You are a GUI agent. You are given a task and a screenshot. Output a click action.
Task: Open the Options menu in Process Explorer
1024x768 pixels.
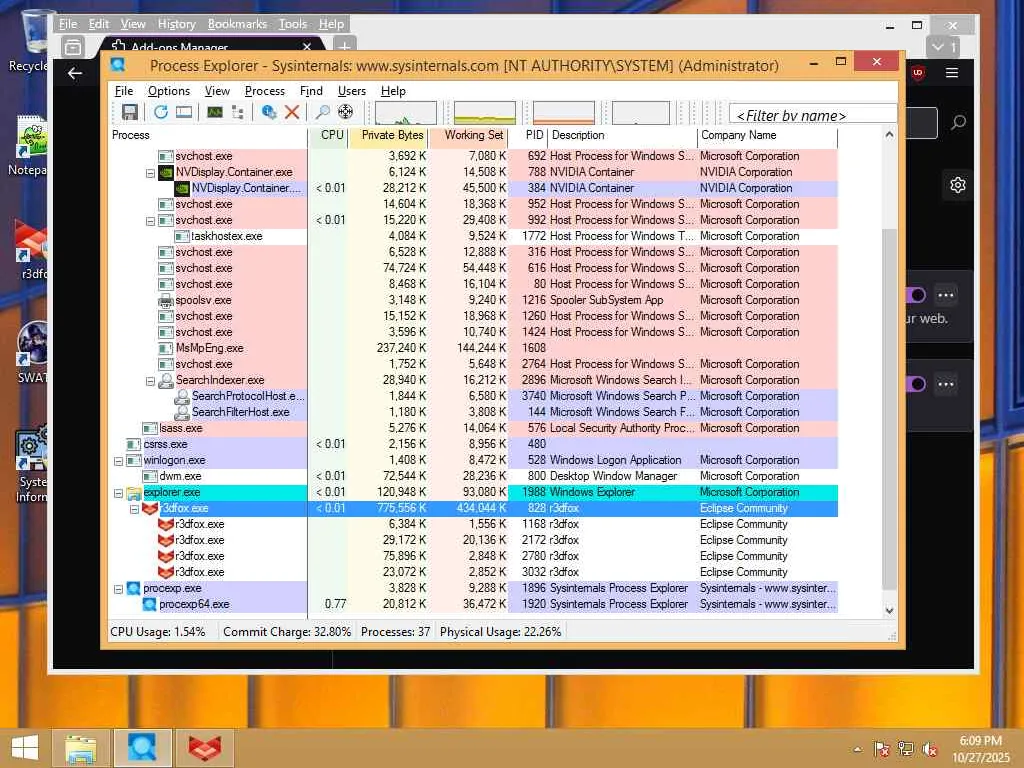[x=168, y=91]
